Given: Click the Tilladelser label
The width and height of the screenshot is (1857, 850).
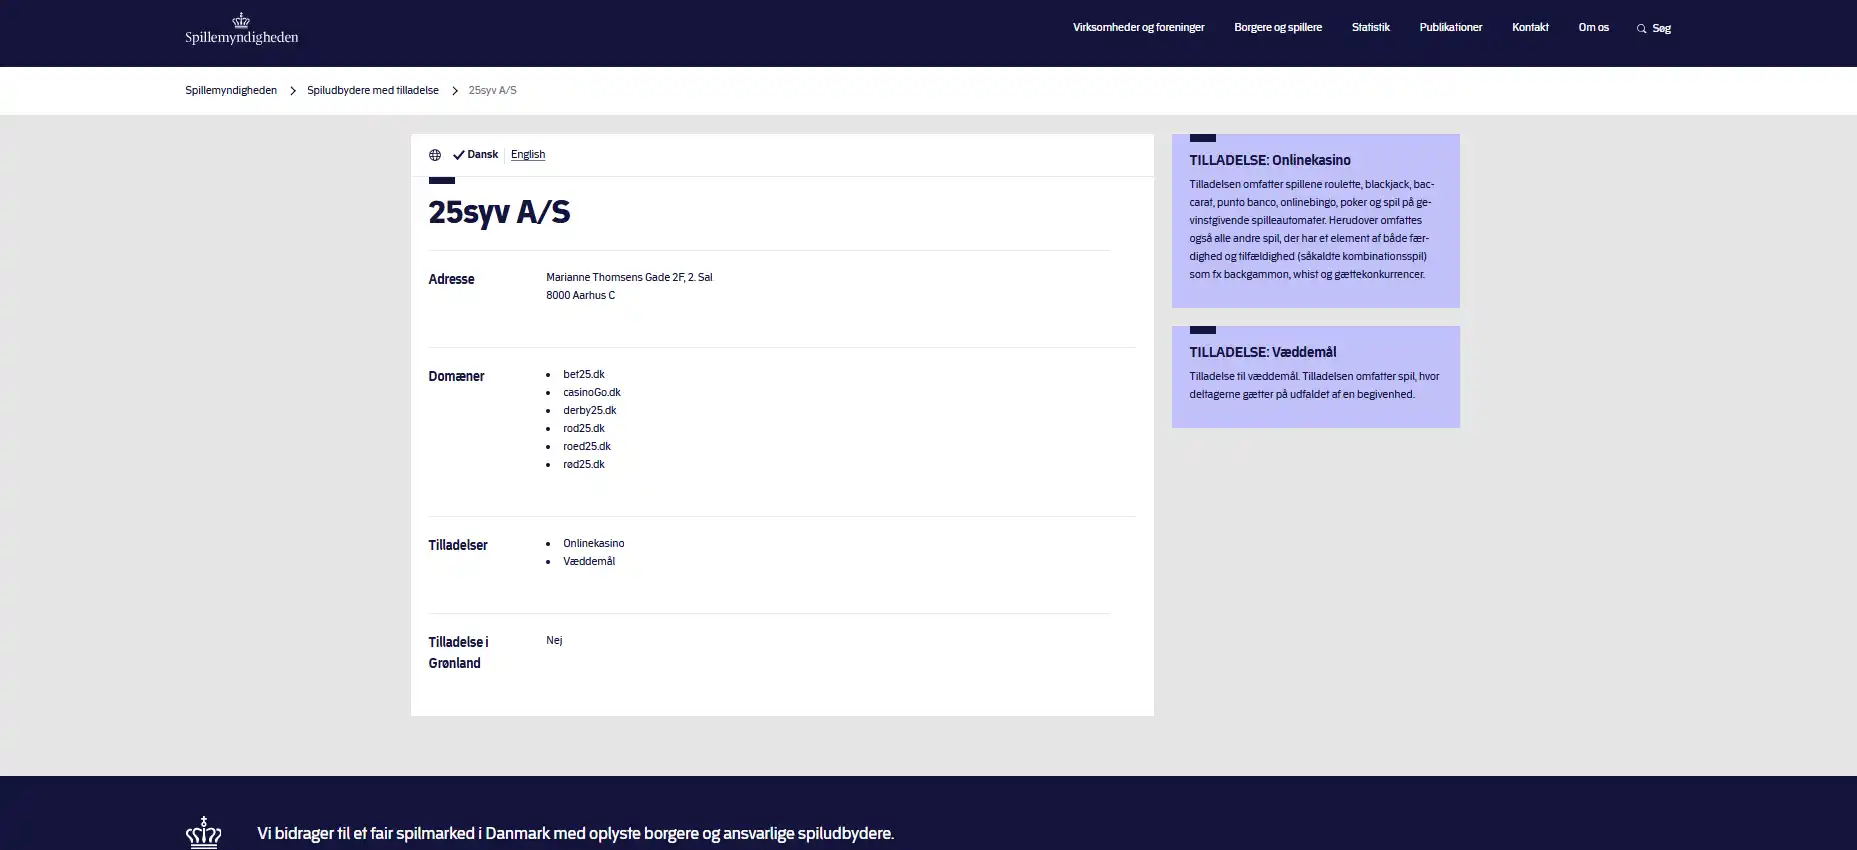Looking at the screenshot, I should (458, 545).
